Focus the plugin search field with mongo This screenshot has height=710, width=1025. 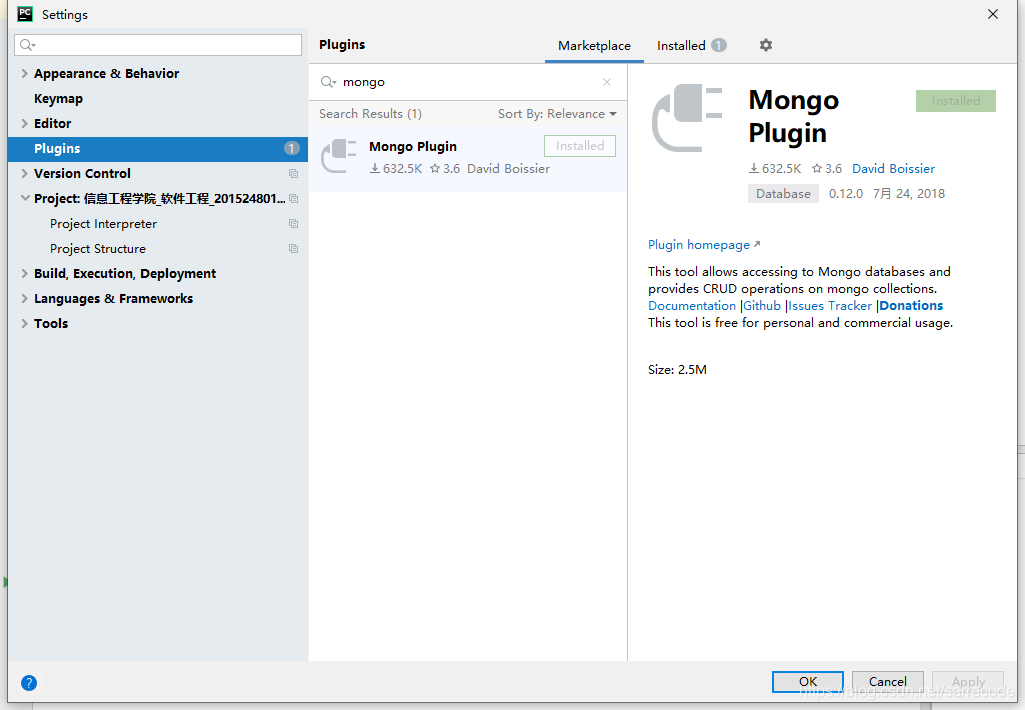467,82
